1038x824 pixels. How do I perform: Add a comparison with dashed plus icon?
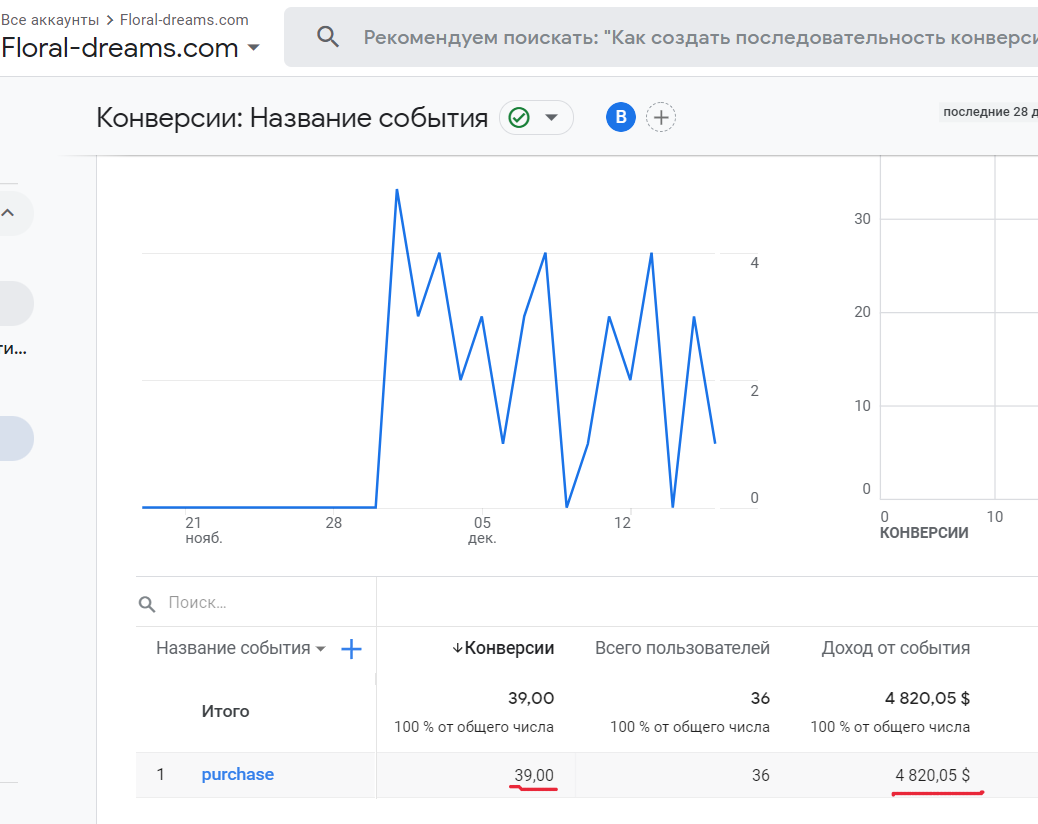point(661,118)
